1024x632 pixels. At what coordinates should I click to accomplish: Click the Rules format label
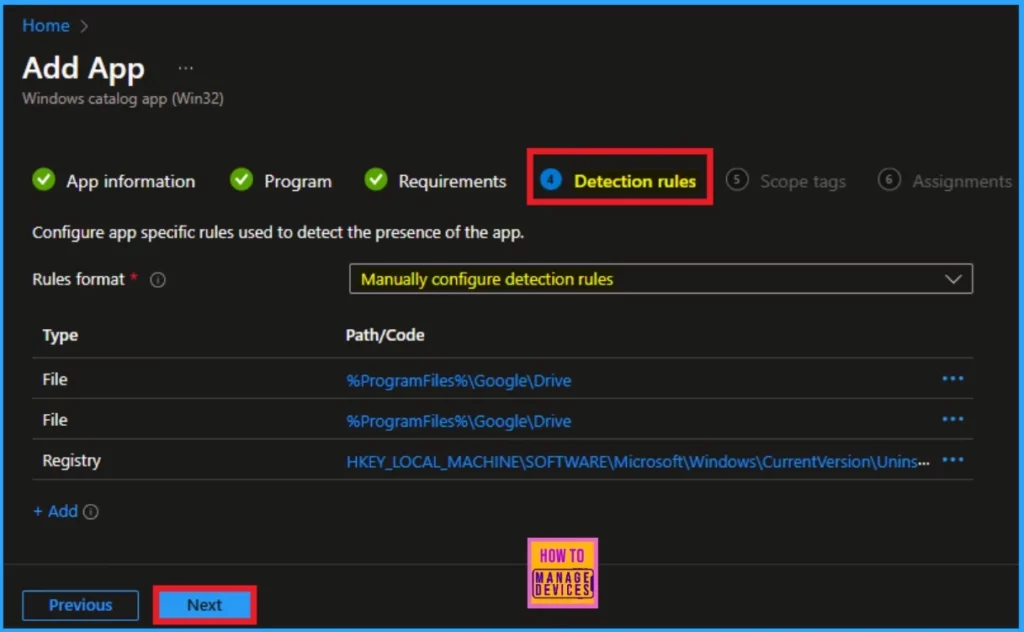coord(78,279)
